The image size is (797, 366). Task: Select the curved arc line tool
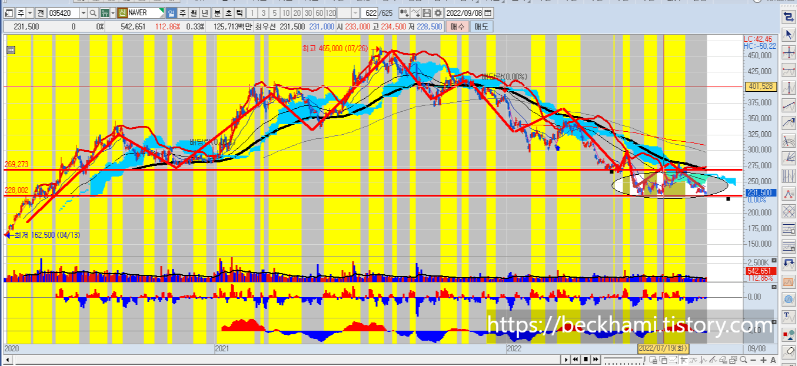788,122
